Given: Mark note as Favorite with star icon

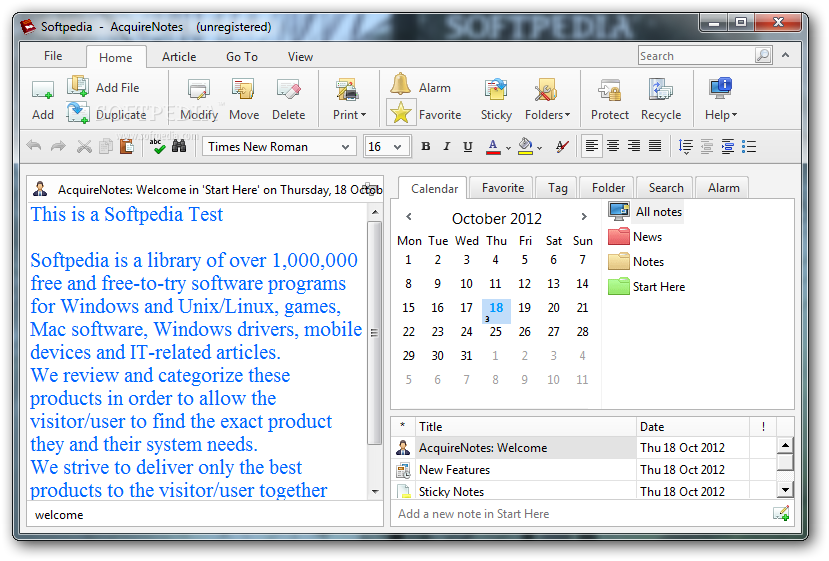Looking at the screenshot, I should coord(401,113).
